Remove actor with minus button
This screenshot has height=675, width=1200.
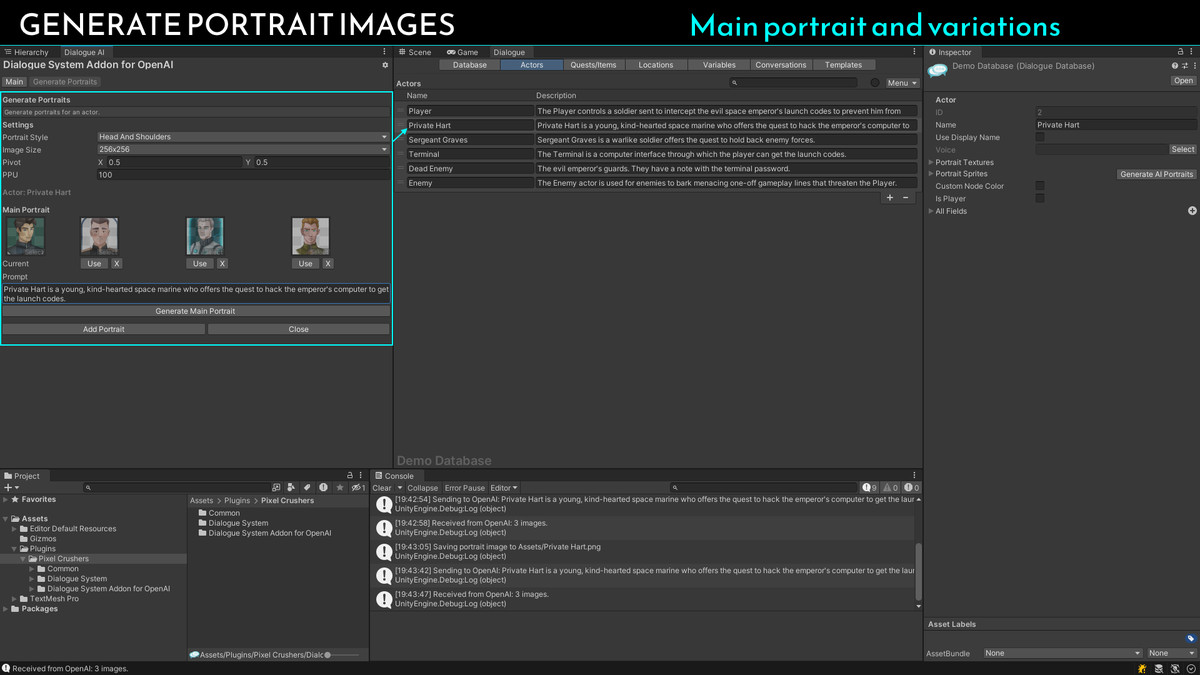pyautogui.click(x=906, y=198)
